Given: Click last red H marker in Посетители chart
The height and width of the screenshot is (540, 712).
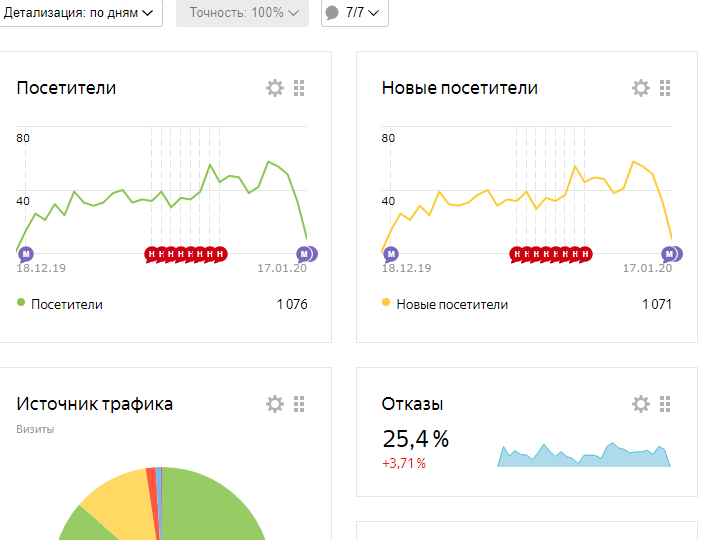Looking at the screenshot, I should (x=221, y=254).
